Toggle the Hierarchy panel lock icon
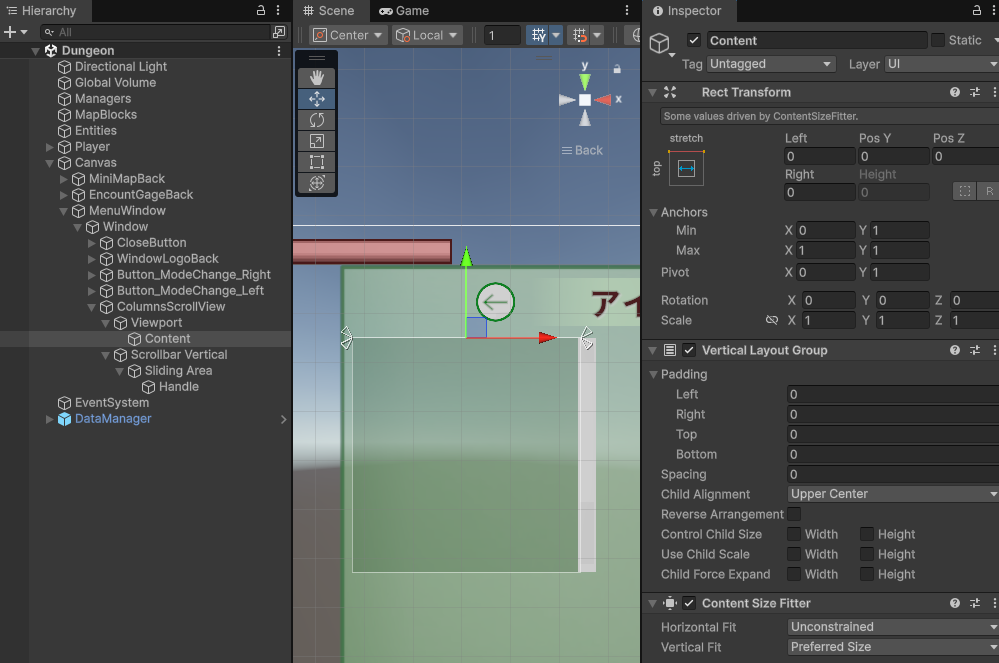The image size is (999, 663). tap(261, 10)
